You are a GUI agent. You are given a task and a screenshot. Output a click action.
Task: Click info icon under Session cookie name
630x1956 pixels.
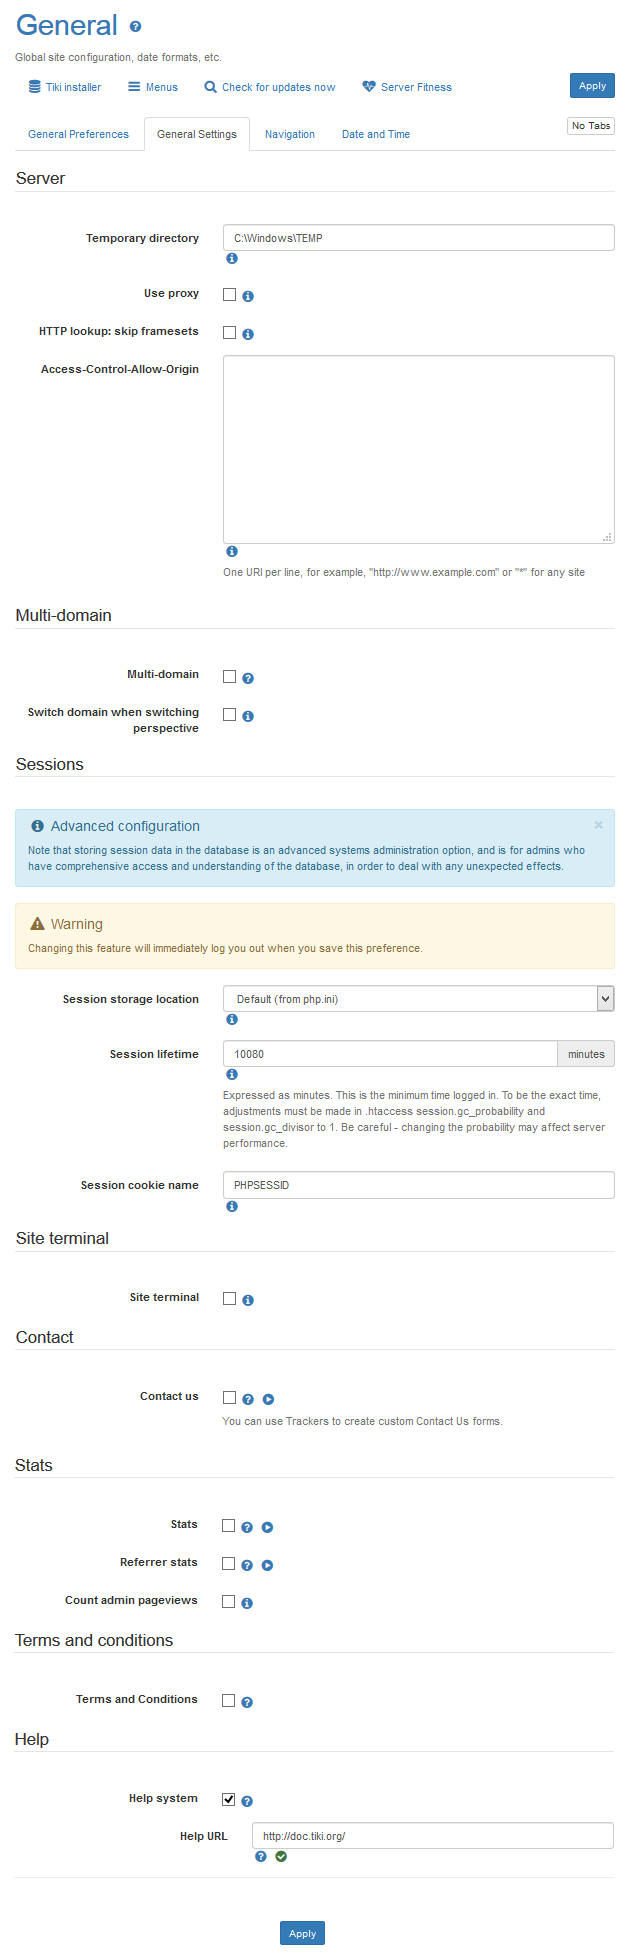[232, 1206]
